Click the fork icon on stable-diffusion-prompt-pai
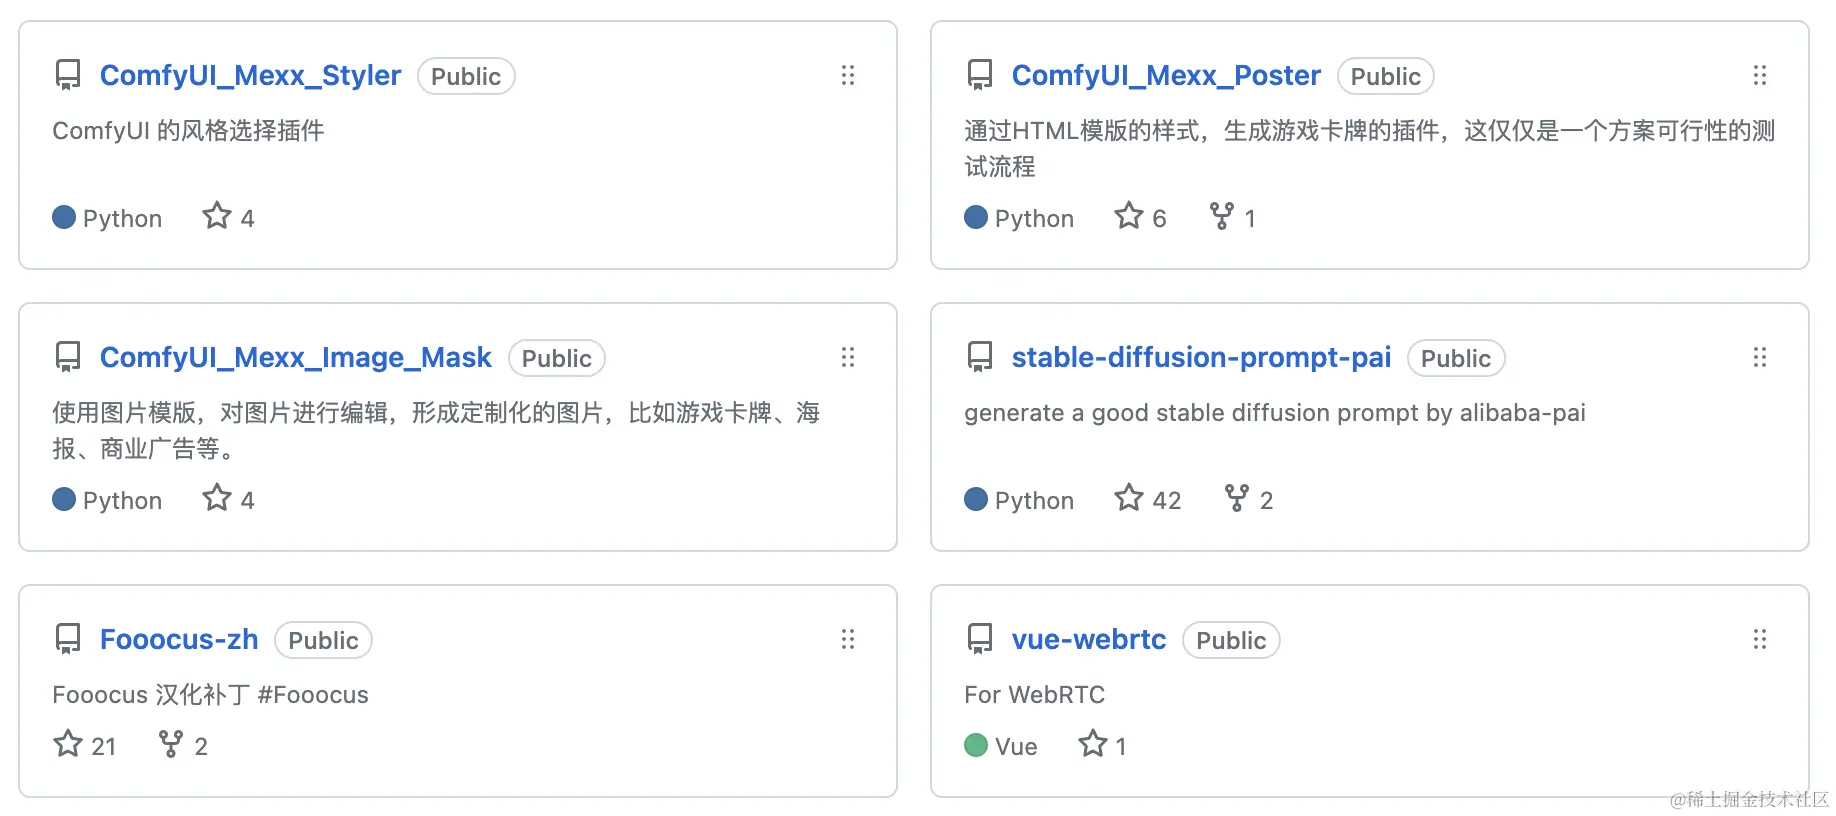The image size is (1836, 816). 1237,498
